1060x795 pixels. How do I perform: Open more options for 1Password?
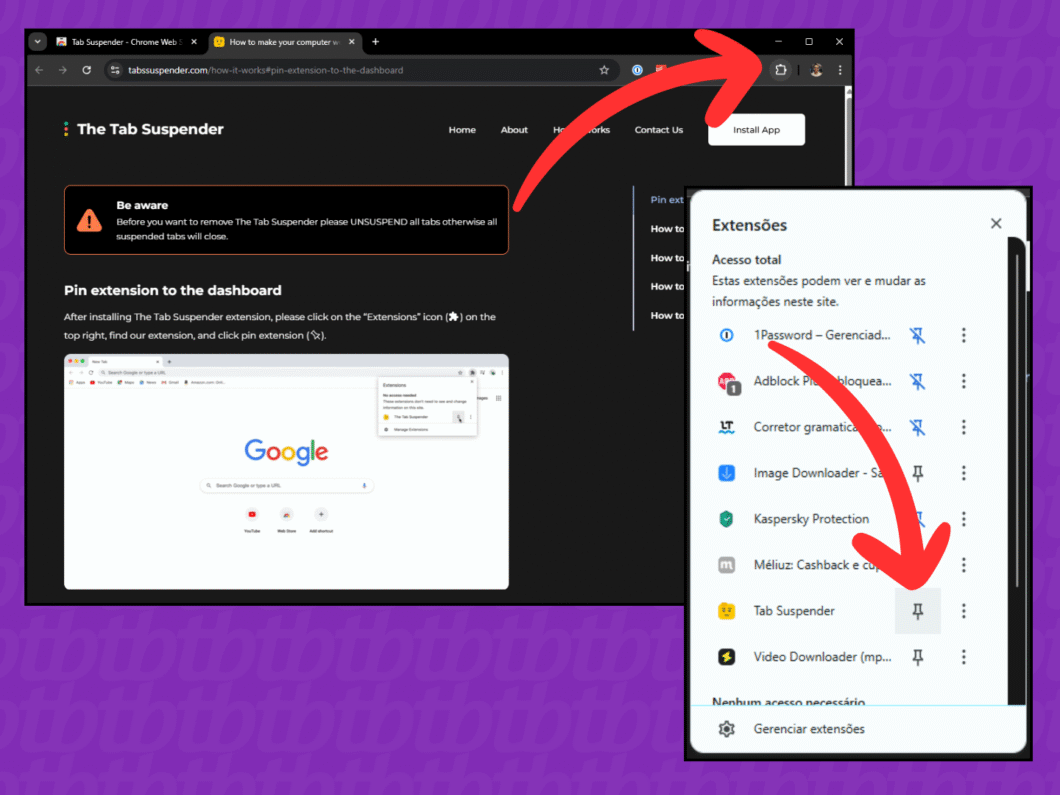pos(964,335)
